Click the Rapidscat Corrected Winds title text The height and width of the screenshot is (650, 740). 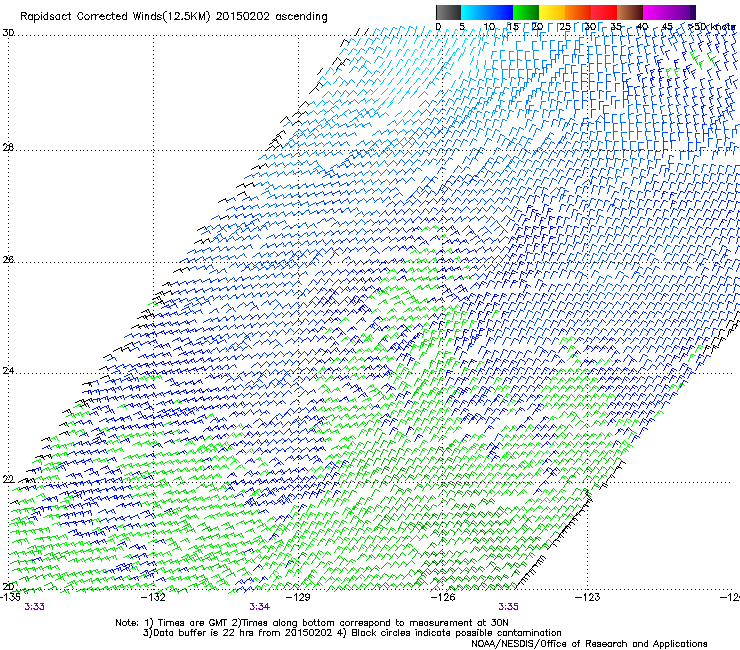click(x=173, y=17)
